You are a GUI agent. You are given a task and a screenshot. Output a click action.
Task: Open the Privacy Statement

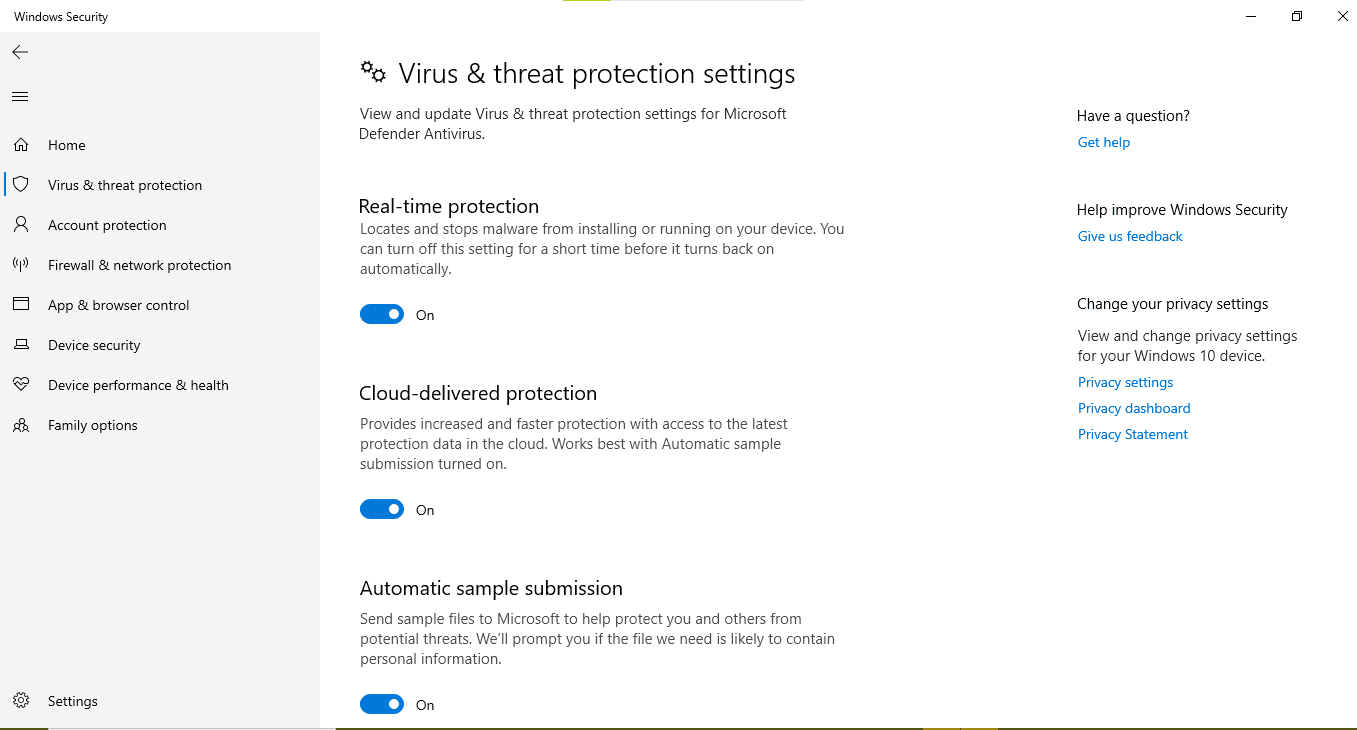[x=1132, y=433]
